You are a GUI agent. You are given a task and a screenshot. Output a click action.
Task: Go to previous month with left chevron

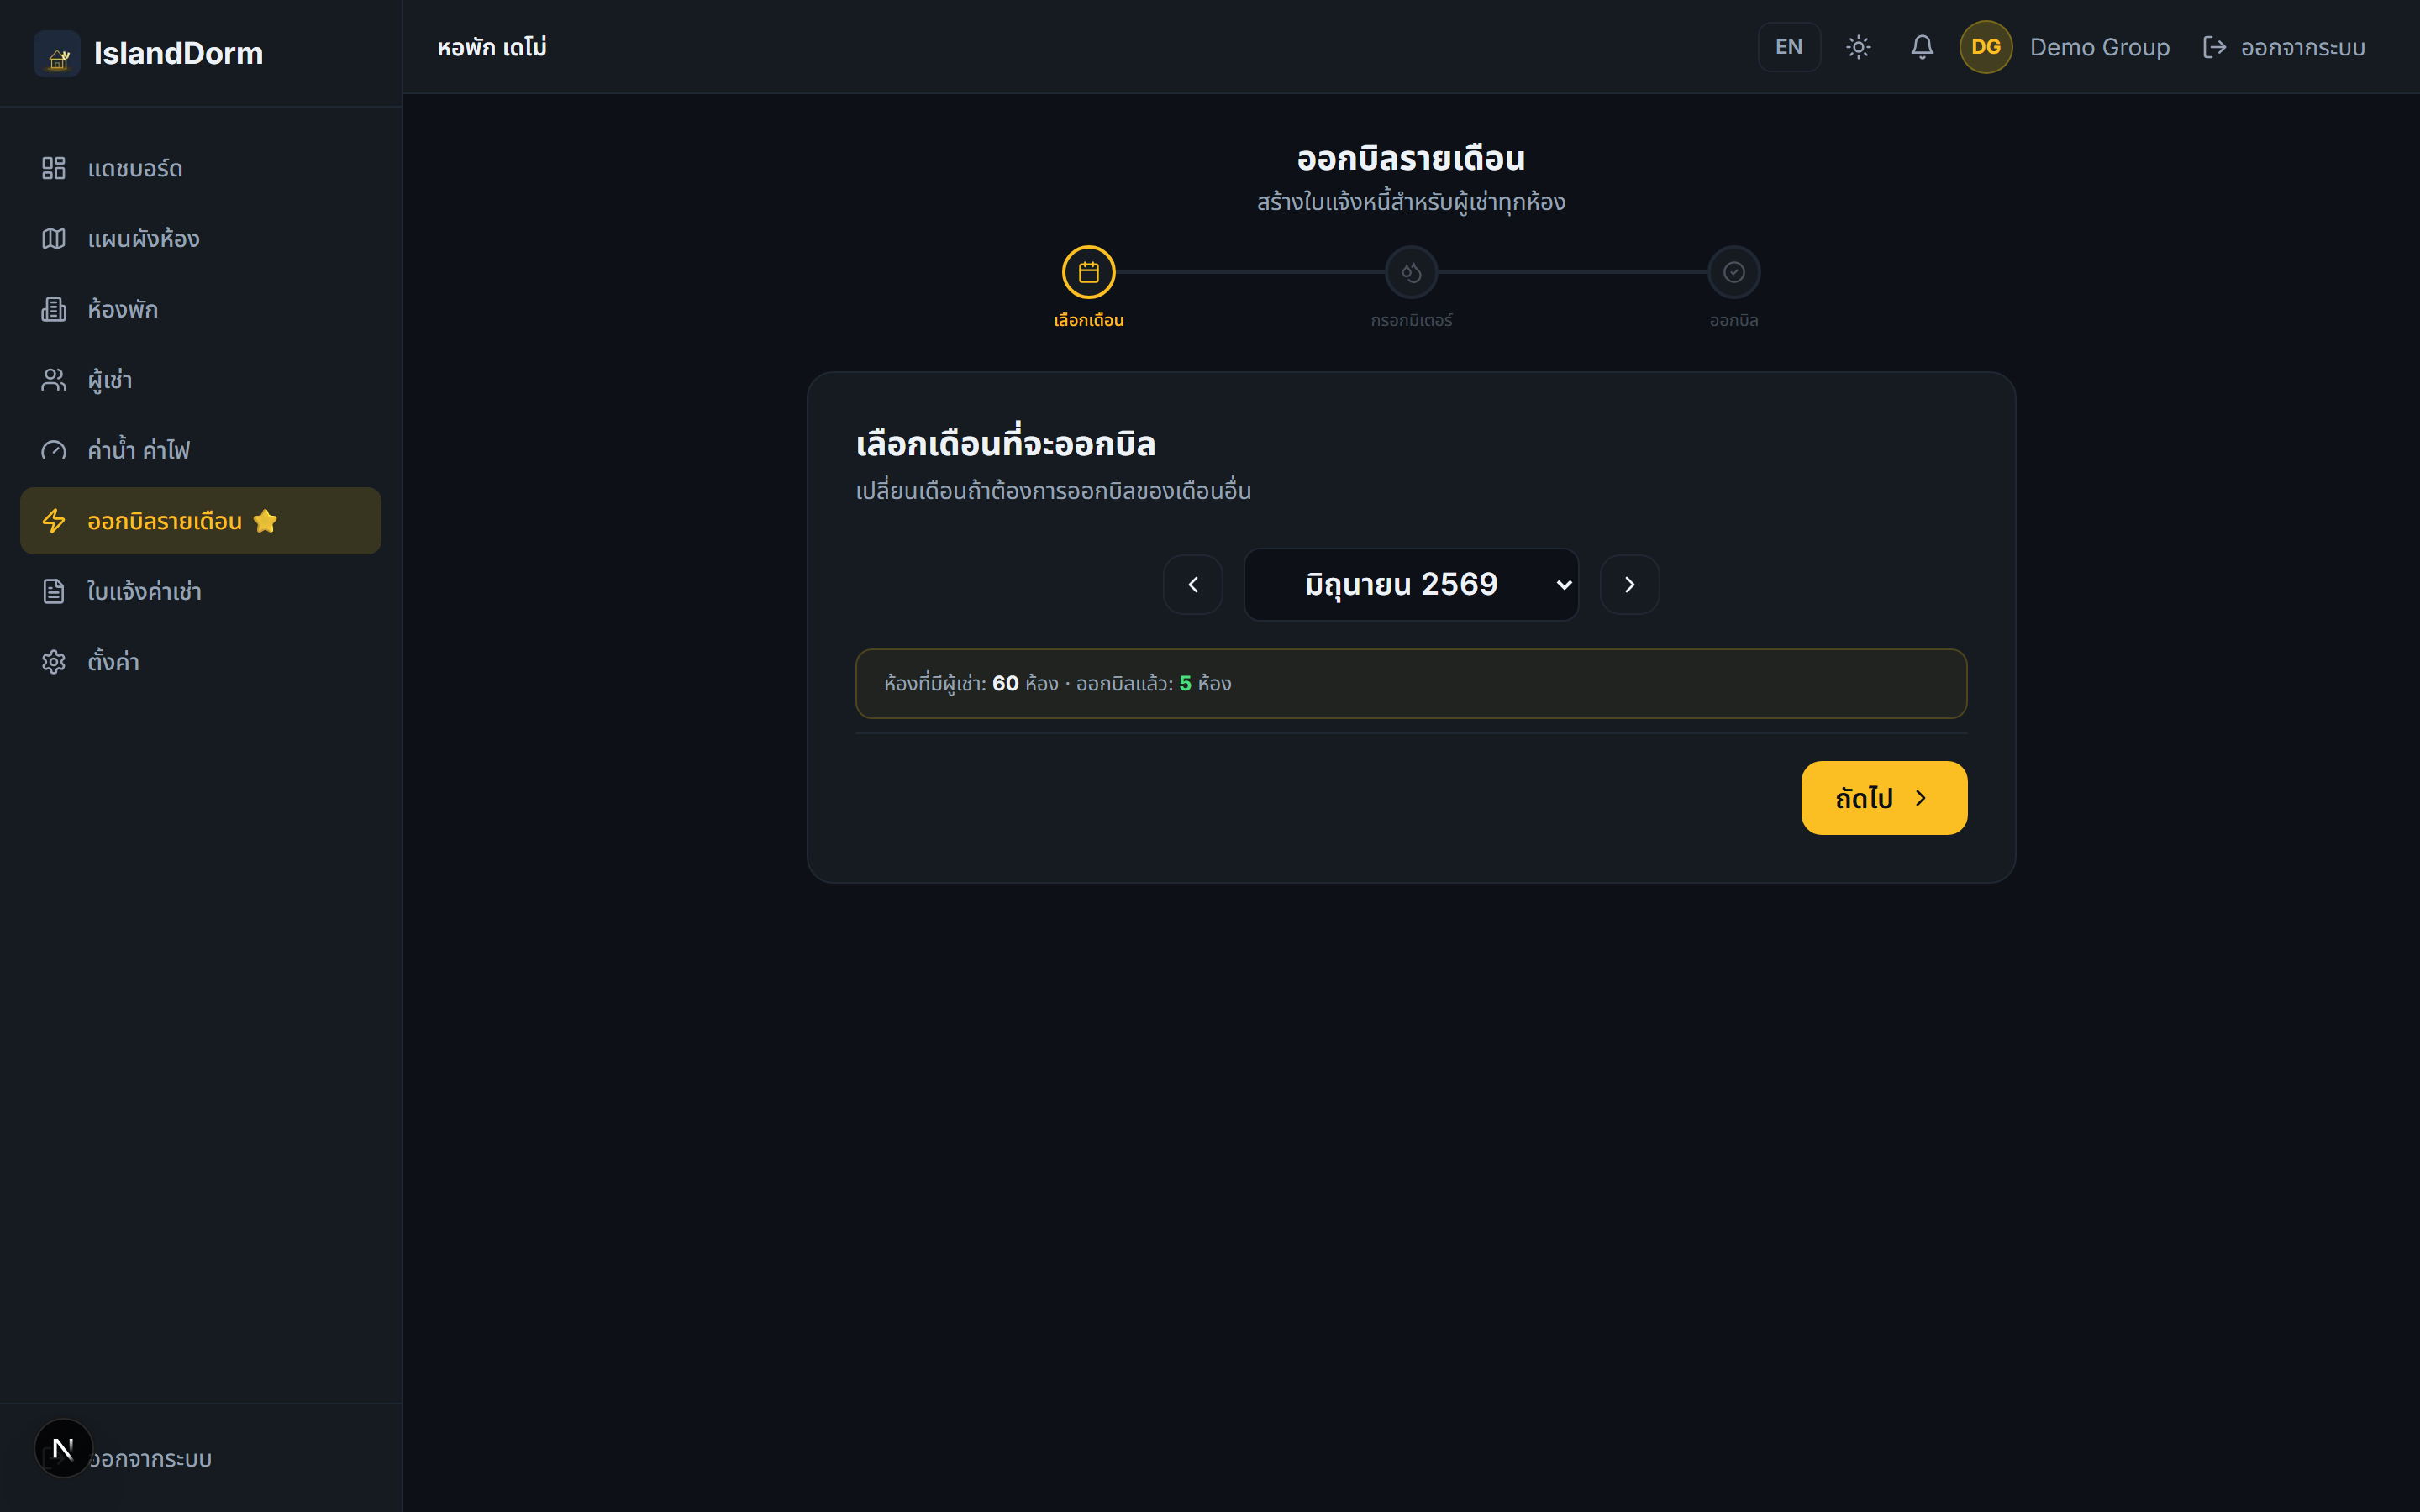point(1193,584)
